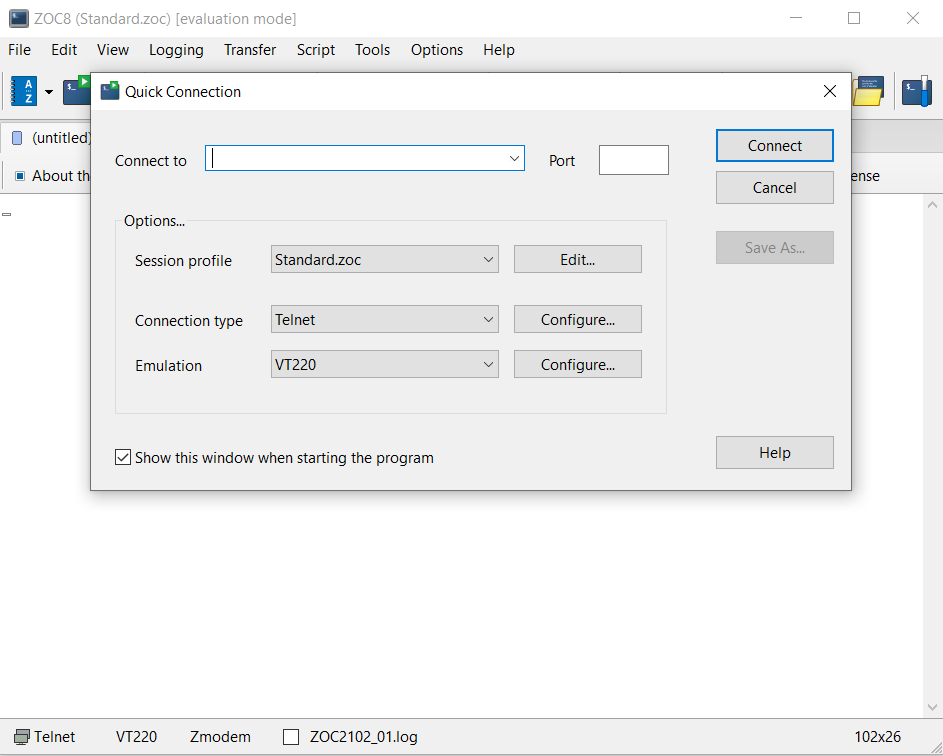Uncheck Show this window when starting
Image resolution: width=943 pixels, height=756 pixels.
(x=123, y=457)
